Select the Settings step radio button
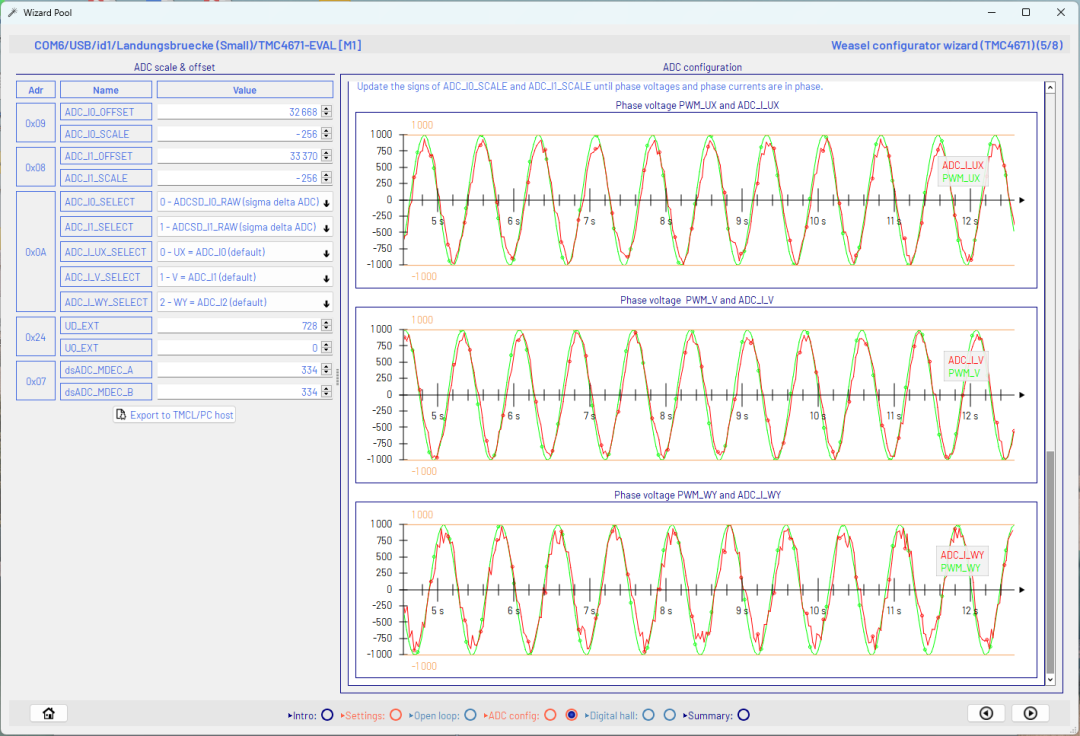Viewport: 1080px width, 736px height. tap(396, 715)
